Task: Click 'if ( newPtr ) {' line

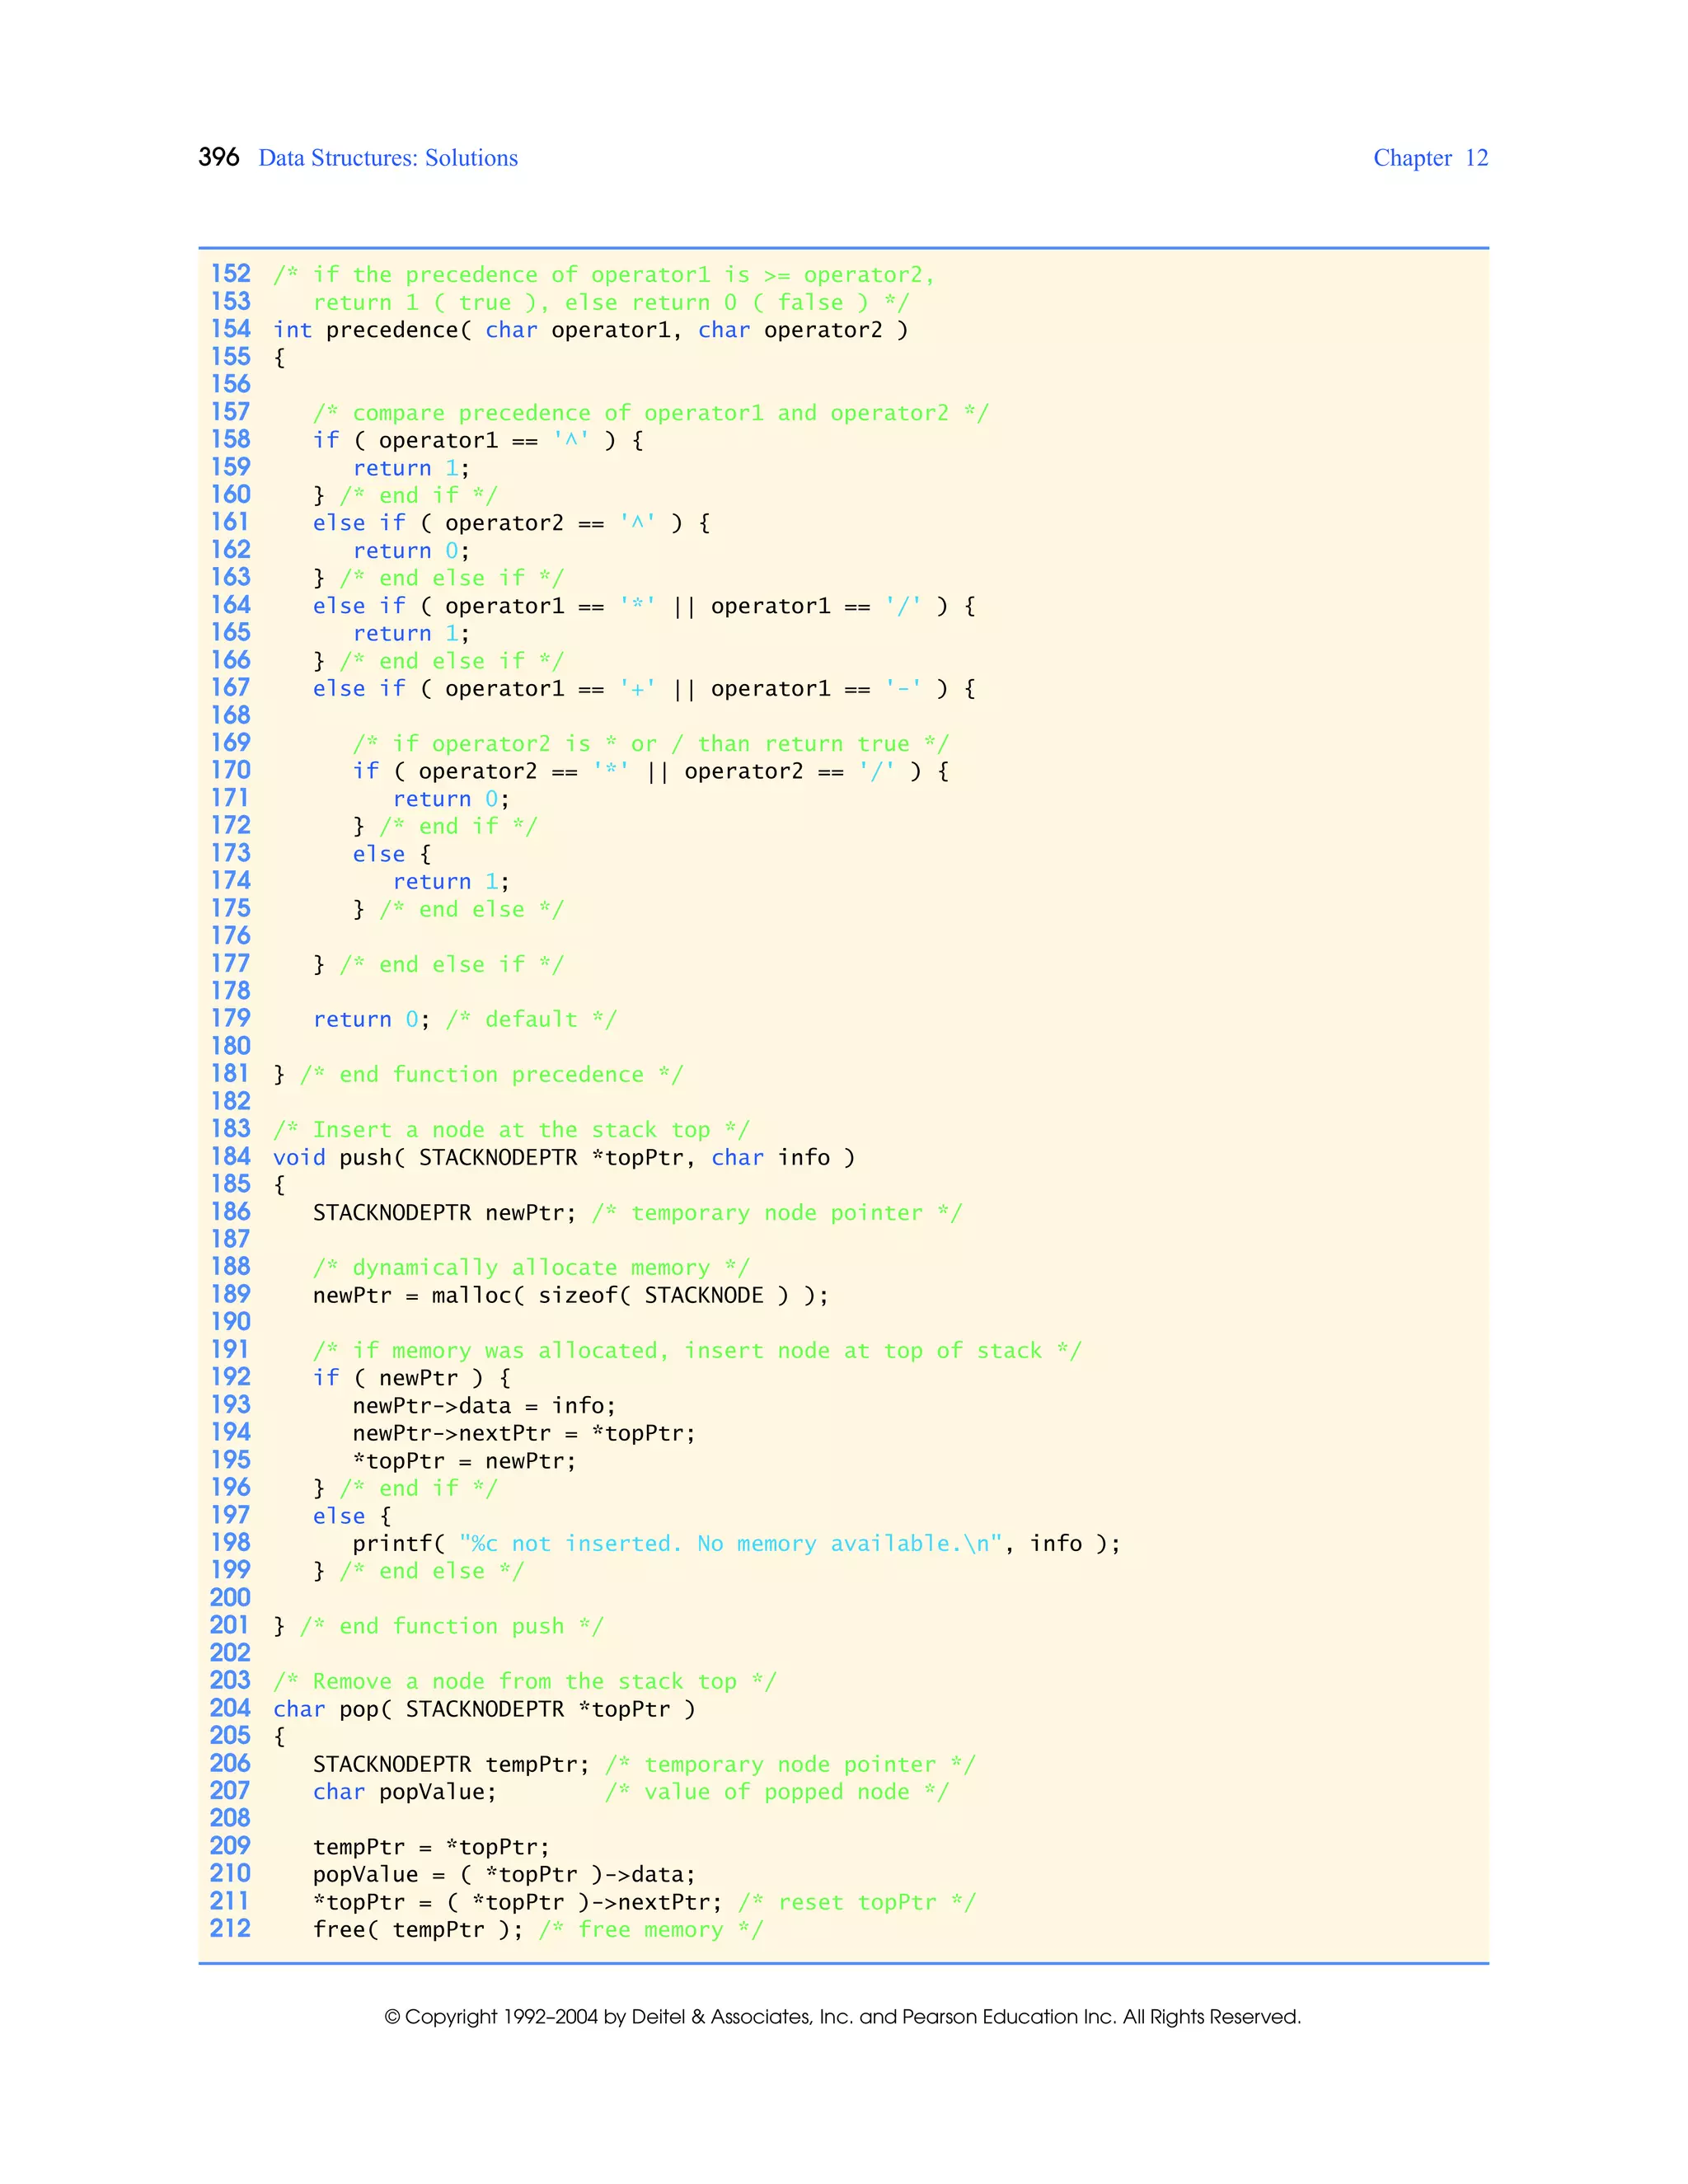Action: pyautogui.click(x=412, y=1378)
